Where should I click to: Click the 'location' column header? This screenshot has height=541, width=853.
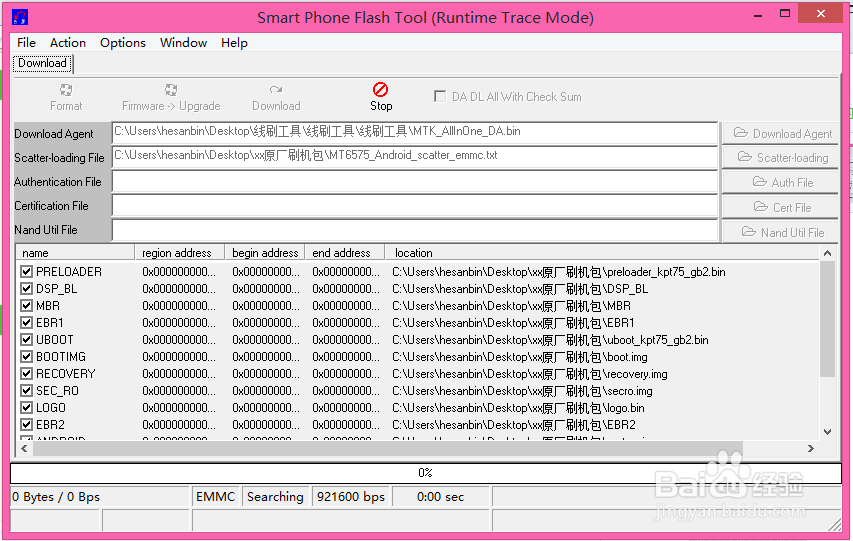coord(602,253)
